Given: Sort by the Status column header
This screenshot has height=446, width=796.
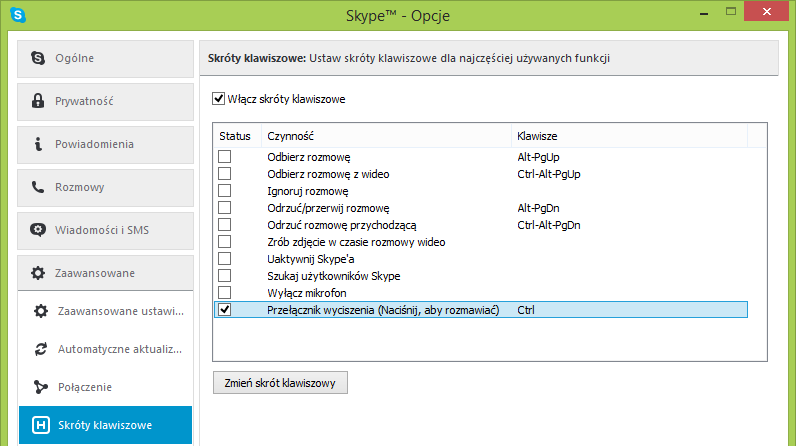Looking at the screenshot, I should (237, 136).
